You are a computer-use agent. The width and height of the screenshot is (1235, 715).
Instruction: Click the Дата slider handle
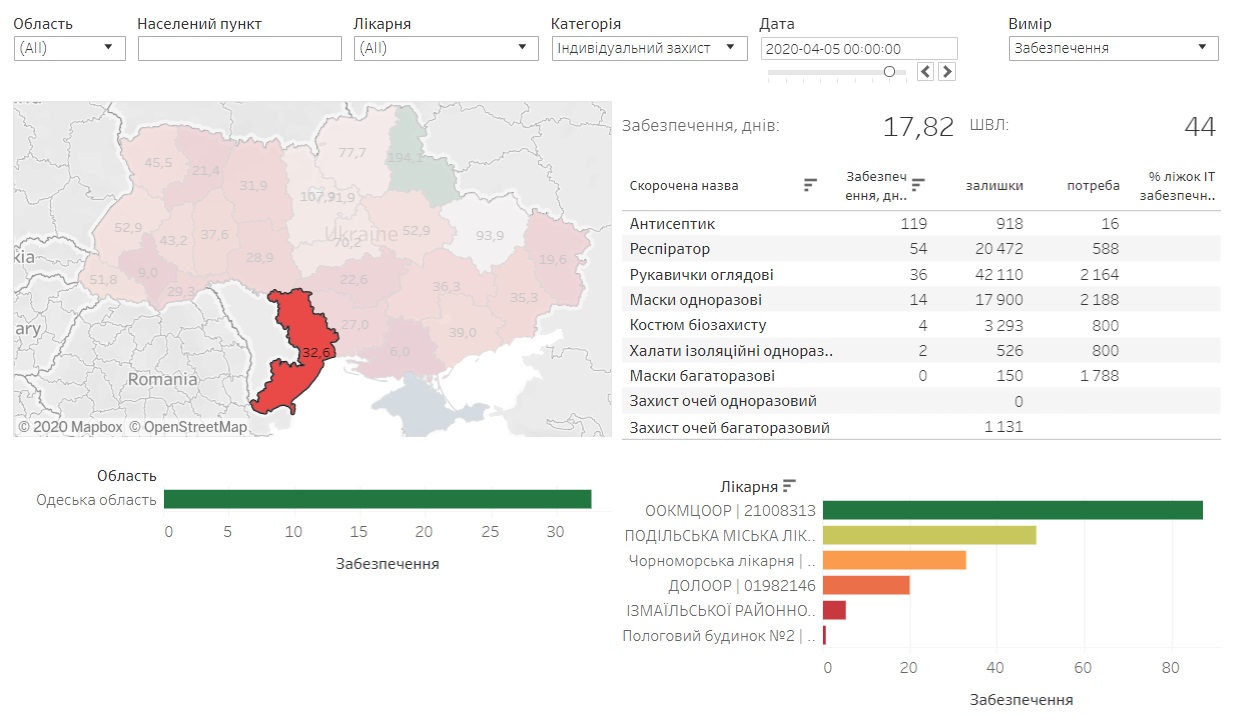click(889, 71)
